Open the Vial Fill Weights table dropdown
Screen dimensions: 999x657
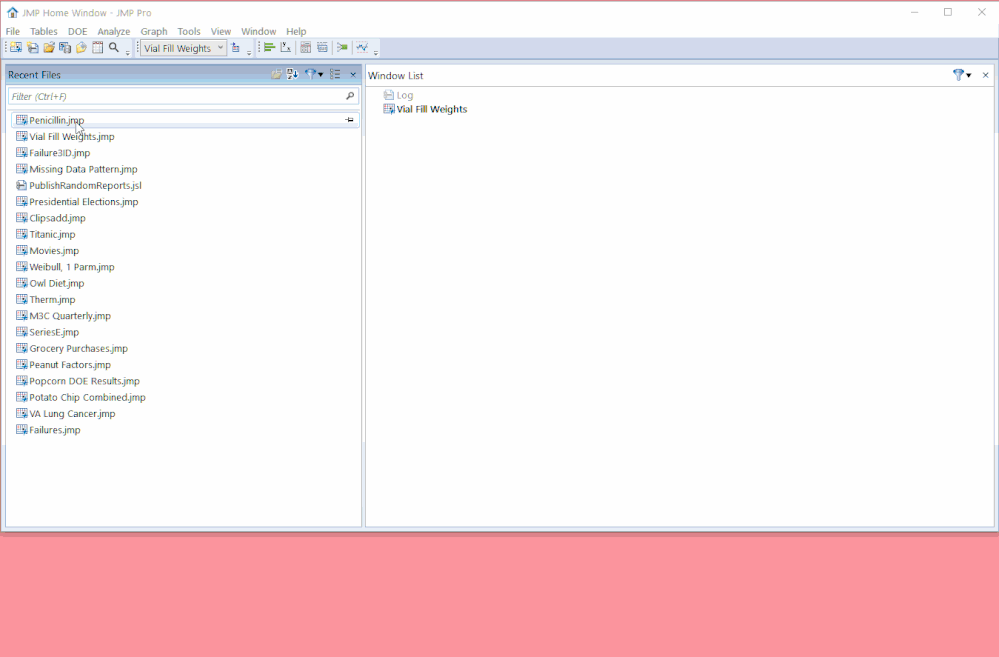[x=220, y=48]
